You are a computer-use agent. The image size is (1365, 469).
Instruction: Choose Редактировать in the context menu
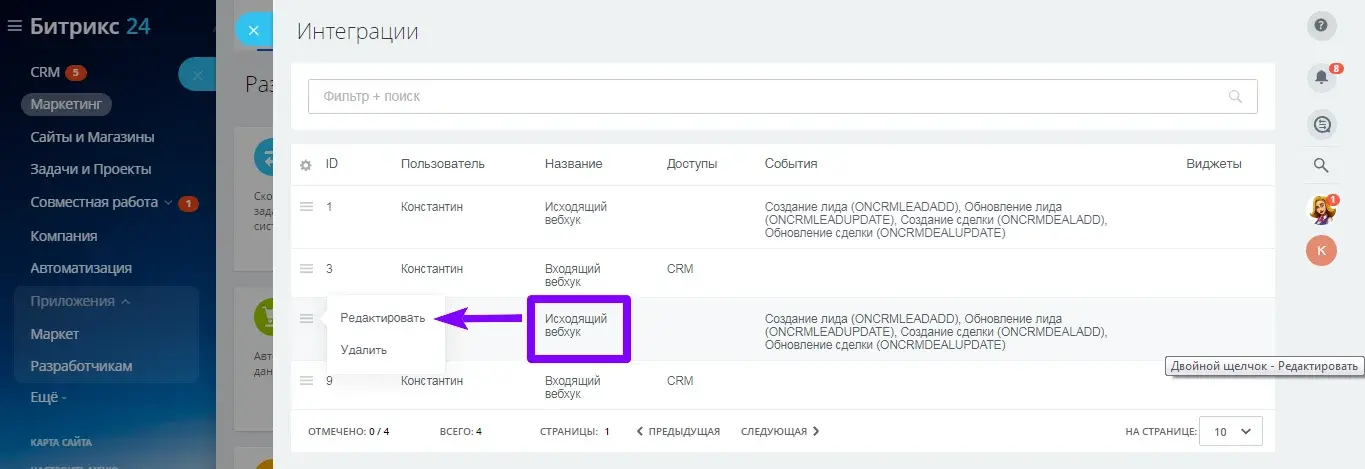pyautogui.click(x=383, y=318)
